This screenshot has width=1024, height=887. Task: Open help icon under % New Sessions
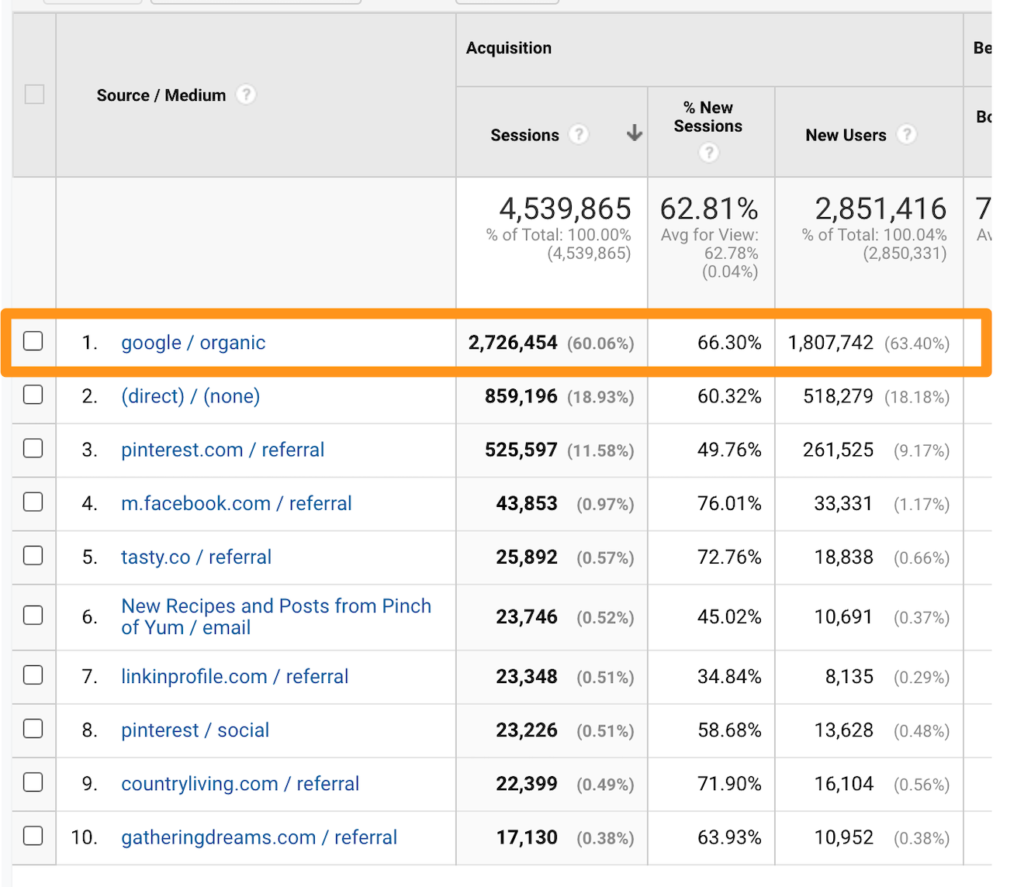[709, 153]
